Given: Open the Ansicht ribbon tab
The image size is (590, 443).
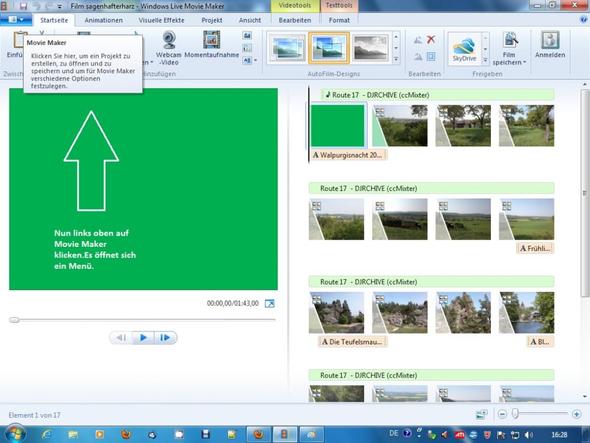Looking at the screenshot, I should 250,20.
